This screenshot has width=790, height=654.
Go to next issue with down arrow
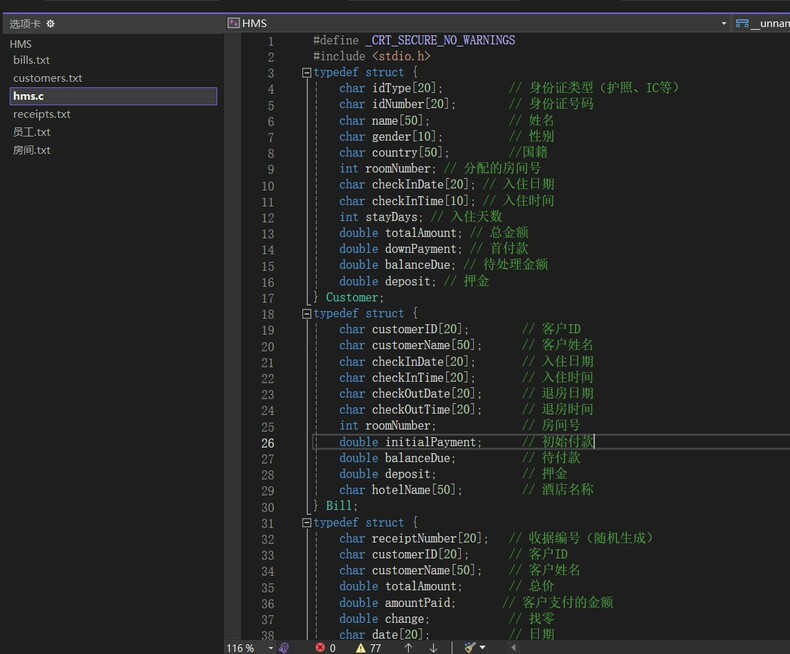pyautogui.click(x=433, y=647)
